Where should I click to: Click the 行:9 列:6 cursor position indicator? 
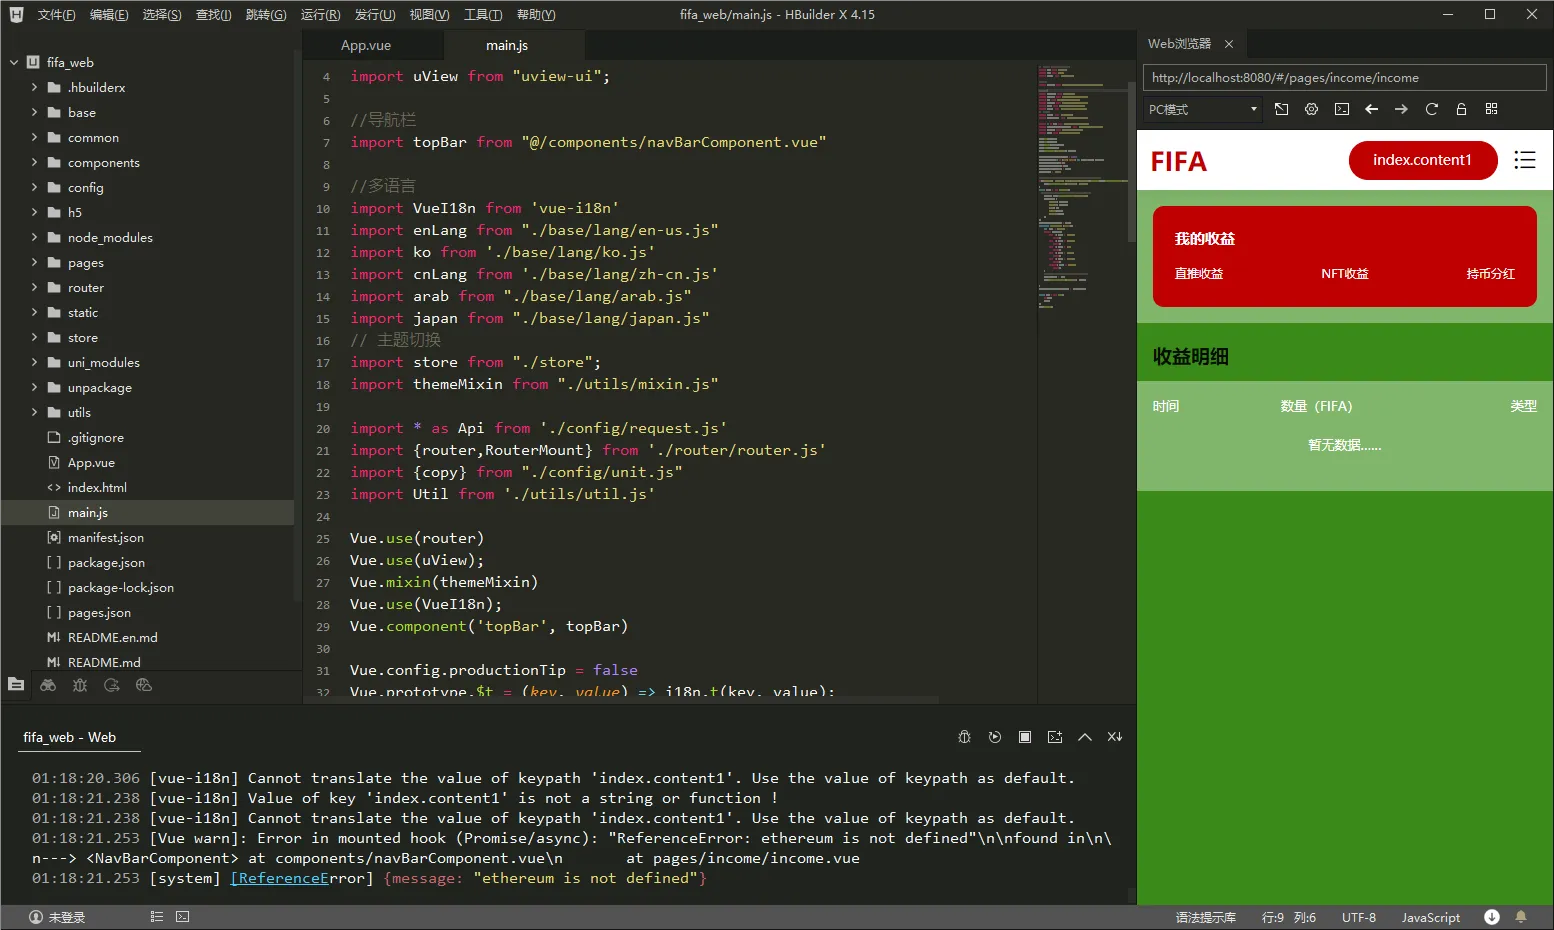1289,917
